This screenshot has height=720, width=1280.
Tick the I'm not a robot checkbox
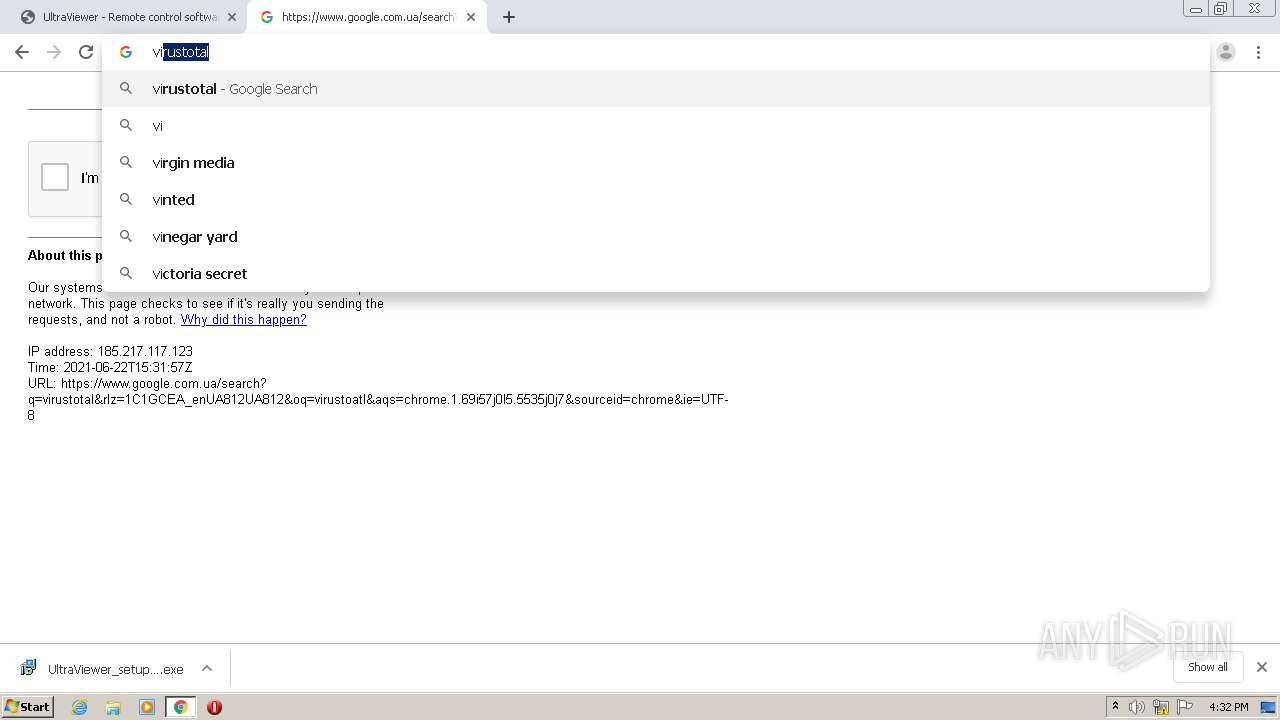click(x=55, y=177)
